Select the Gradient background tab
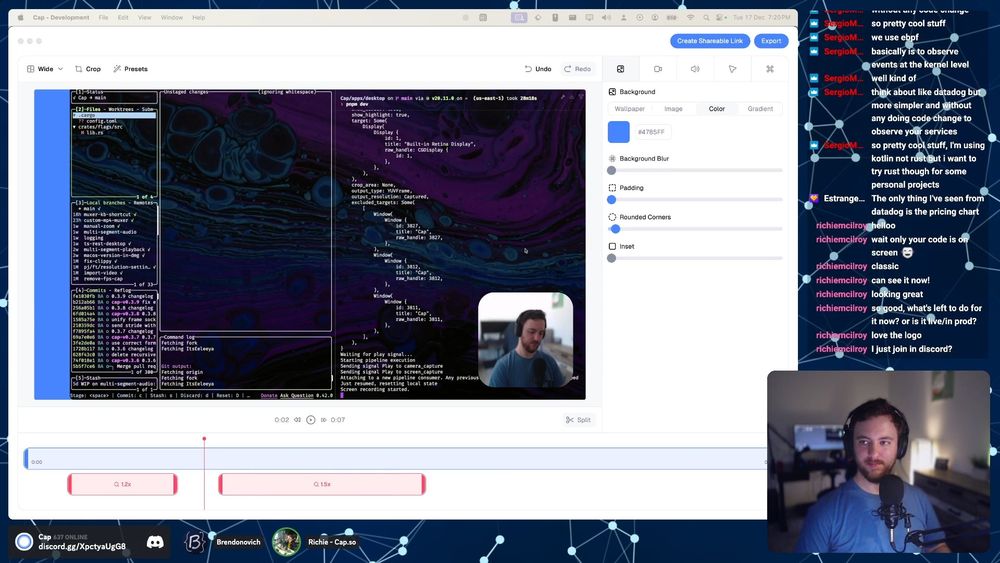 coord(760,109)
